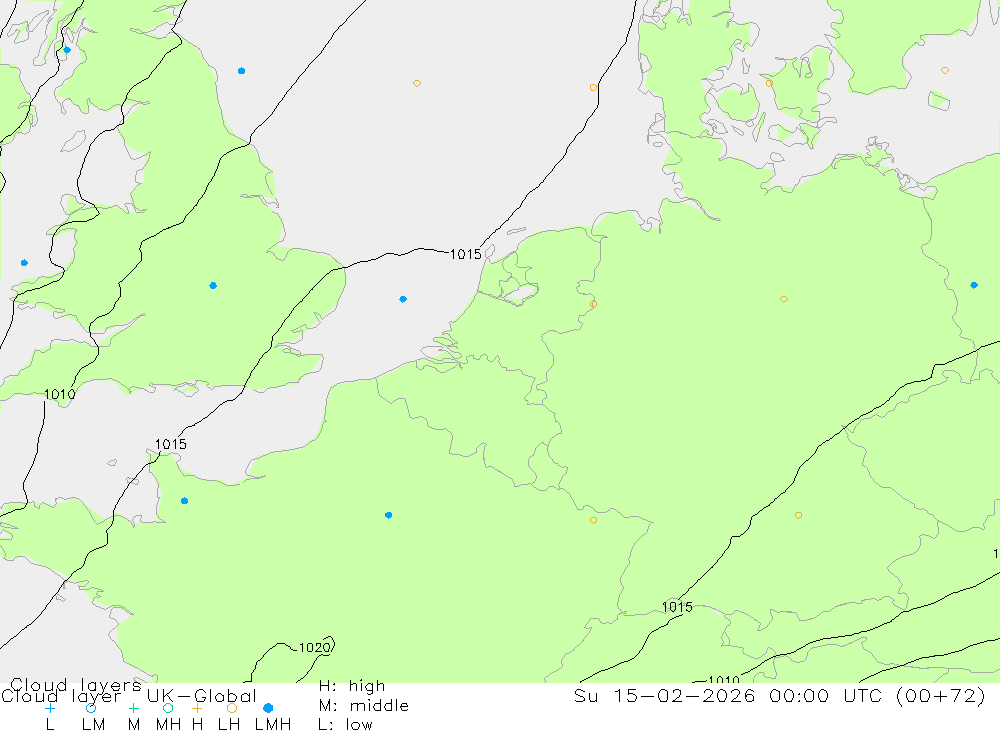Click the orange circle LH legend symbol

click(x=232, y=708)
